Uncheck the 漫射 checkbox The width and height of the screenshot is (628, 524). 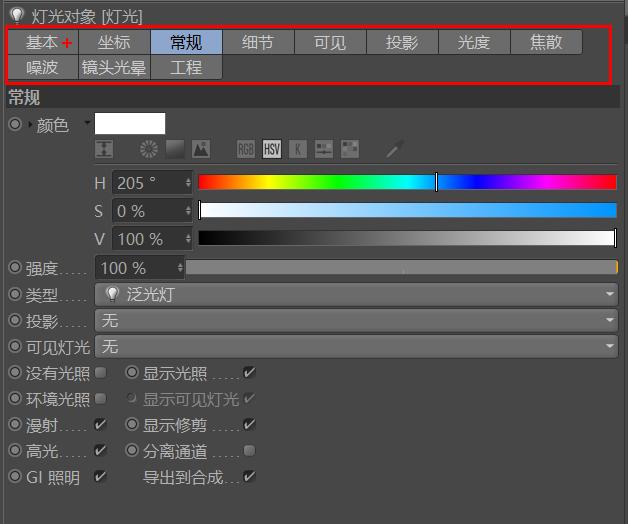(100, 424)
